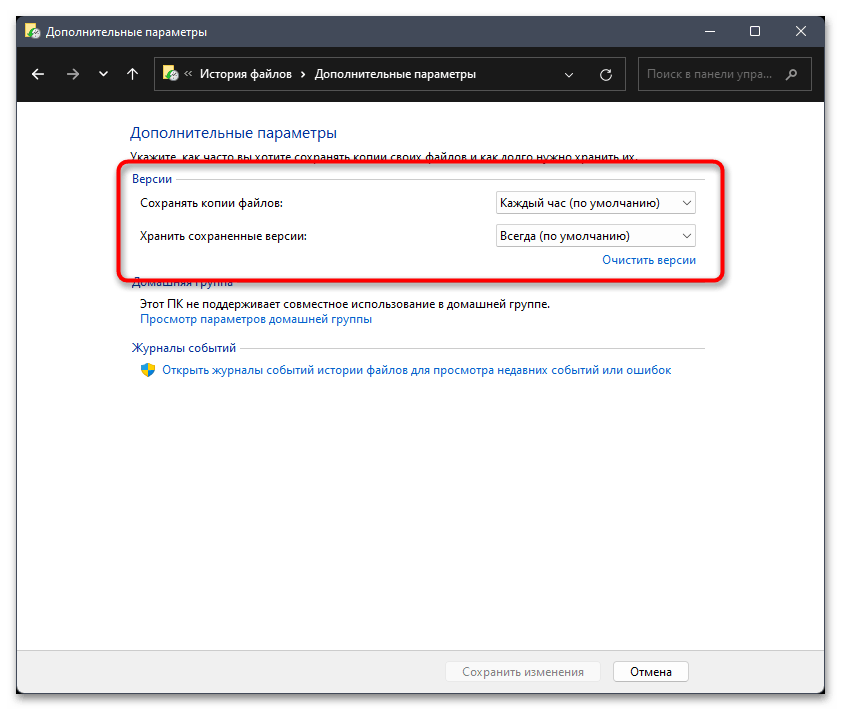Open Просмотр параметров домашней группы link
Image resolution: width=841 pixels, height=710 pixels.
(x=255, y=319)
